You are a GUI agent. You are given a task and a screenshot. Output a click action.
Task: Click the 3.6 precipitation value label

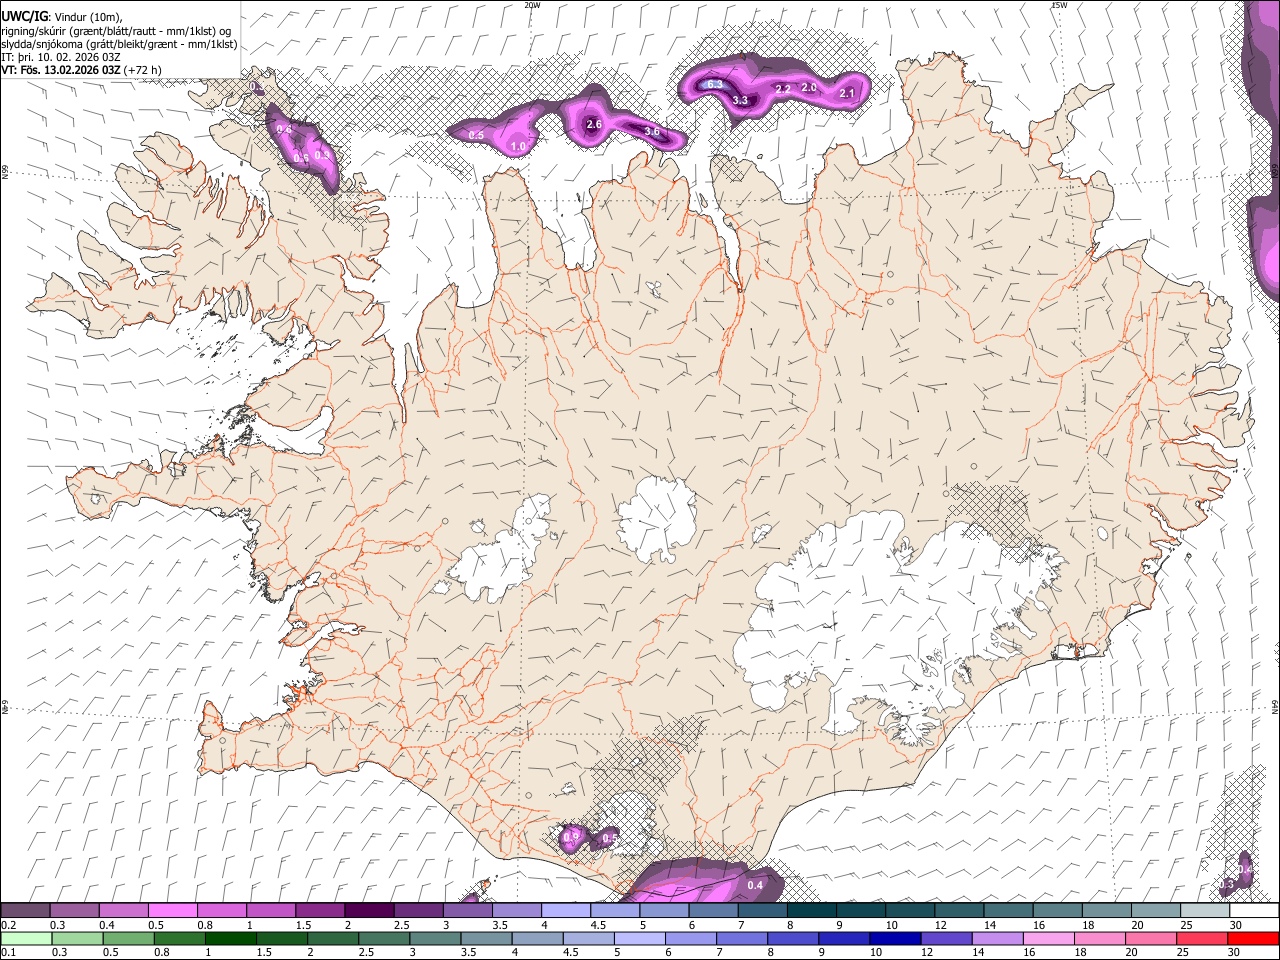point(652,131)
